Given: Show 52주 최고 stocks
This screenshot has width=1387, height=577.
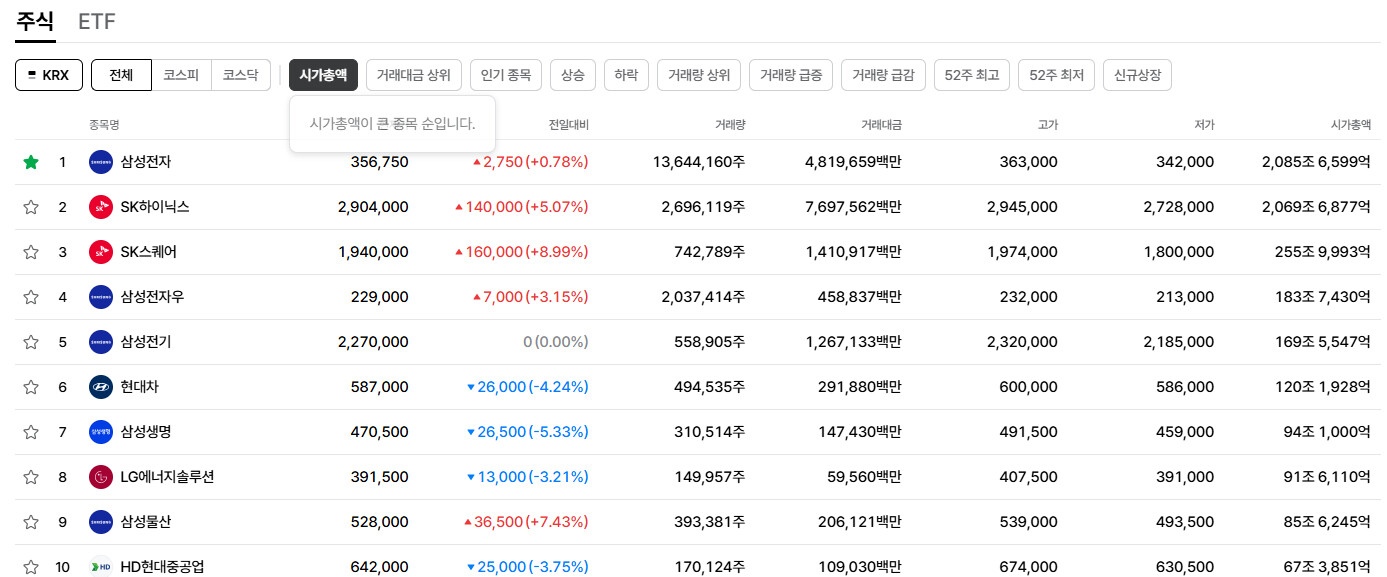Looking at the screenshot, I should click(x=972, y=75).
